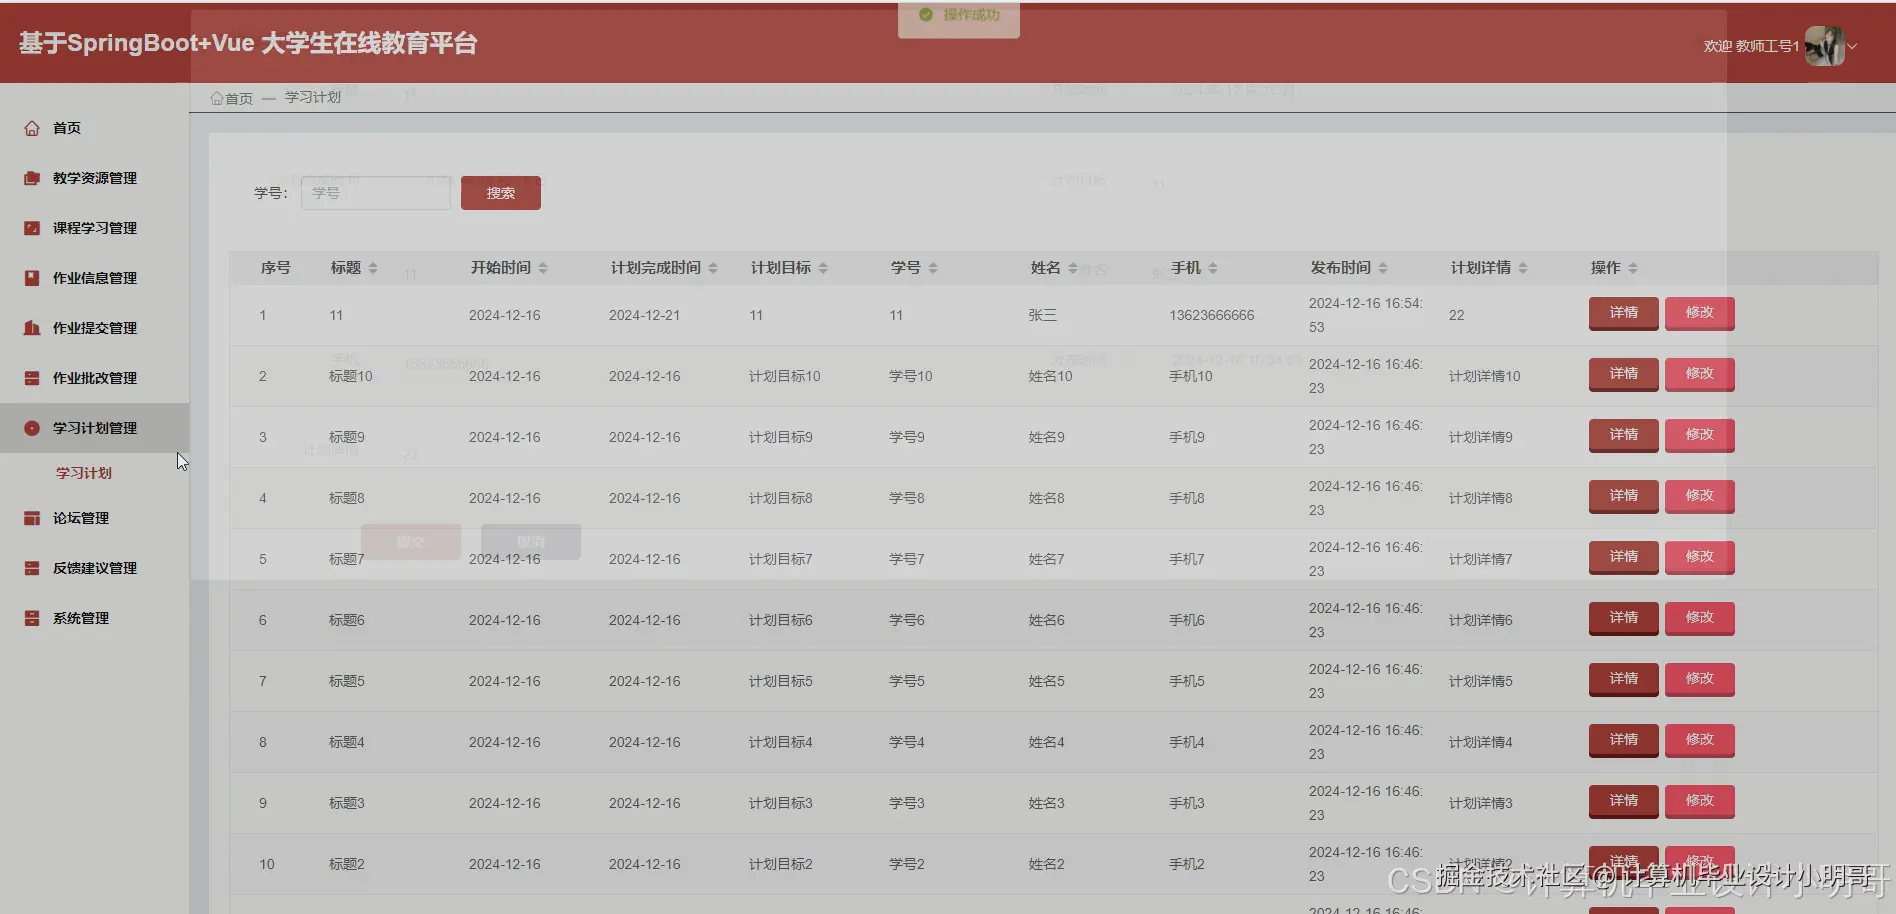Viewport: 1896px width, 914px height.
Task: Go to 首页 via the breadcrumb link
Action: click(239, 98)
